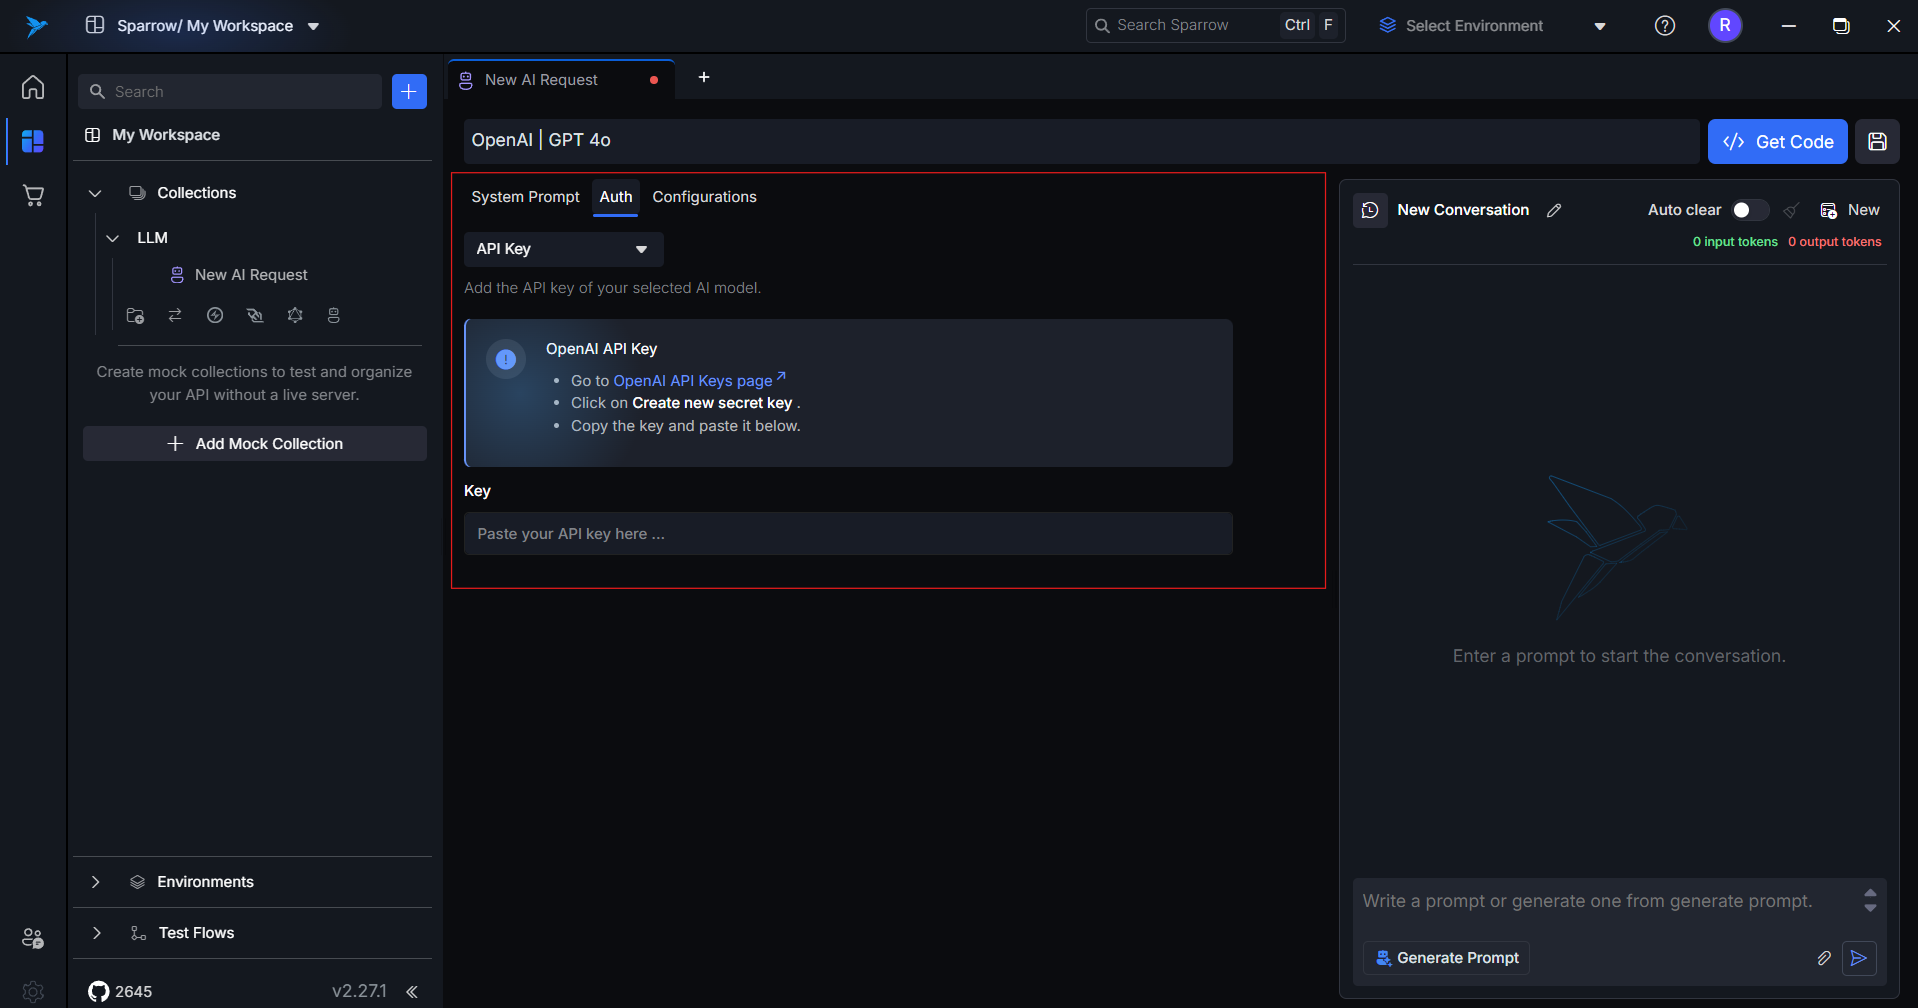
Task: Collapse the sidebar with the double chevron
Action: tap(412, 991)
